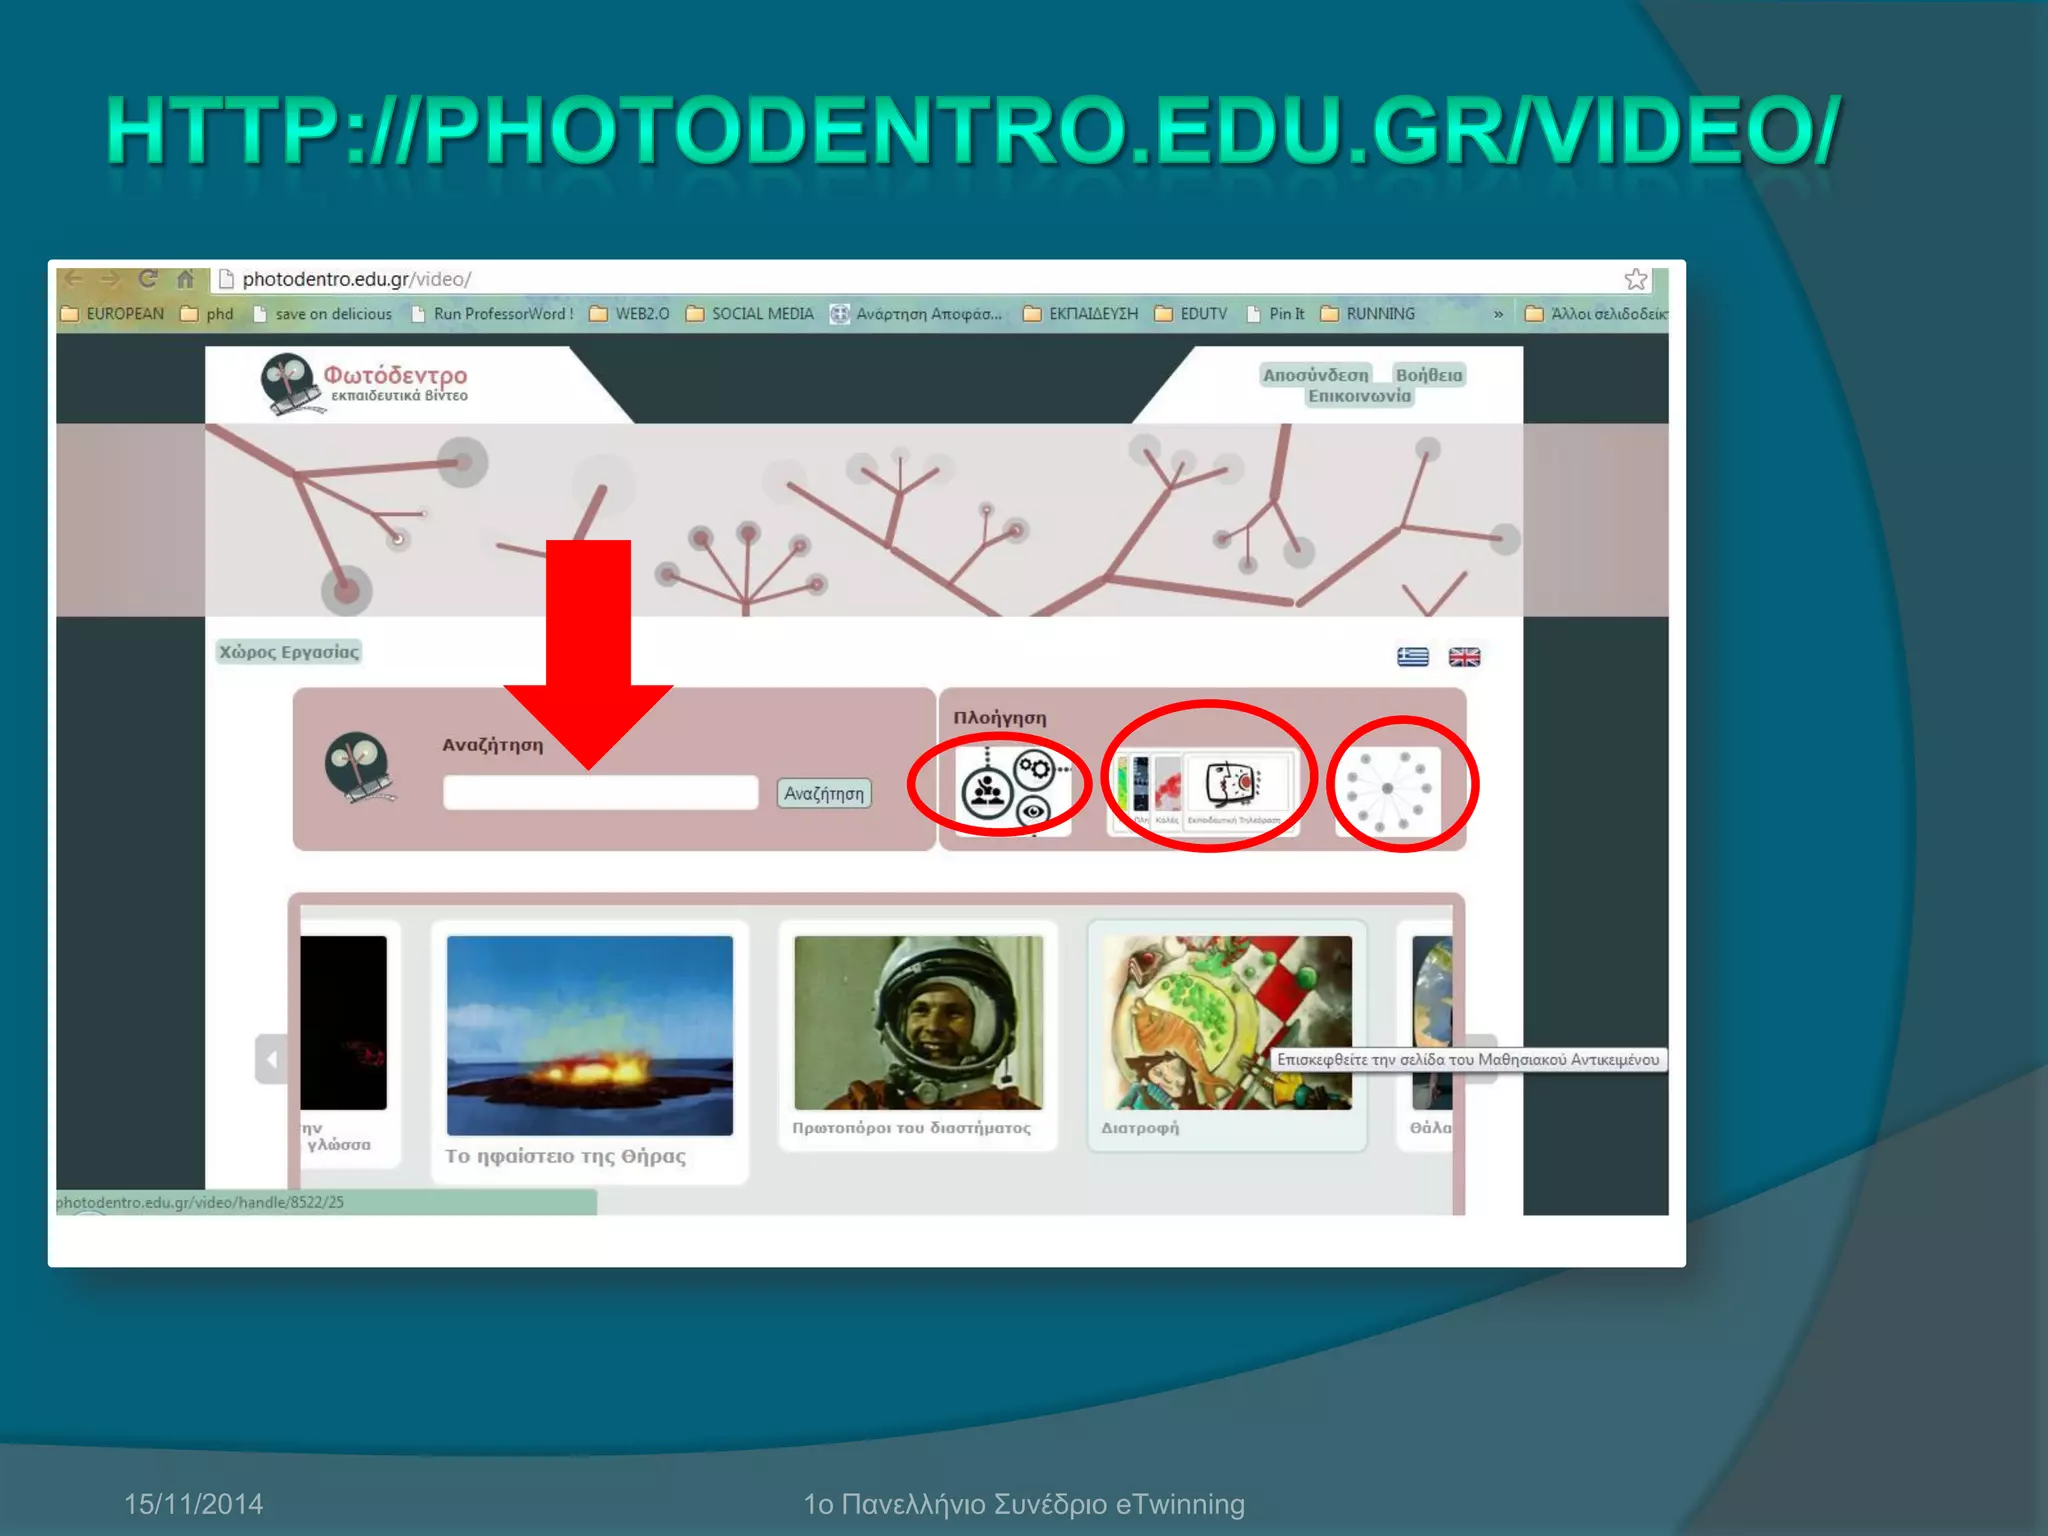Viewport: 2048px width, 1536px height.
Task: Open the SOCIAL MEDIA bookmarks folder
Action: 750,314
